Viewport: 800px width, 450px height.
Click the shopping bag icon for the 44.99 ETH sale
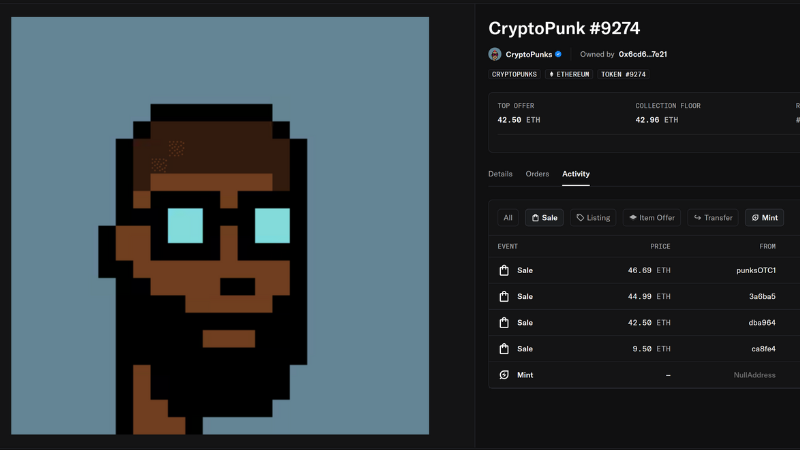click(x=504, y=296)
